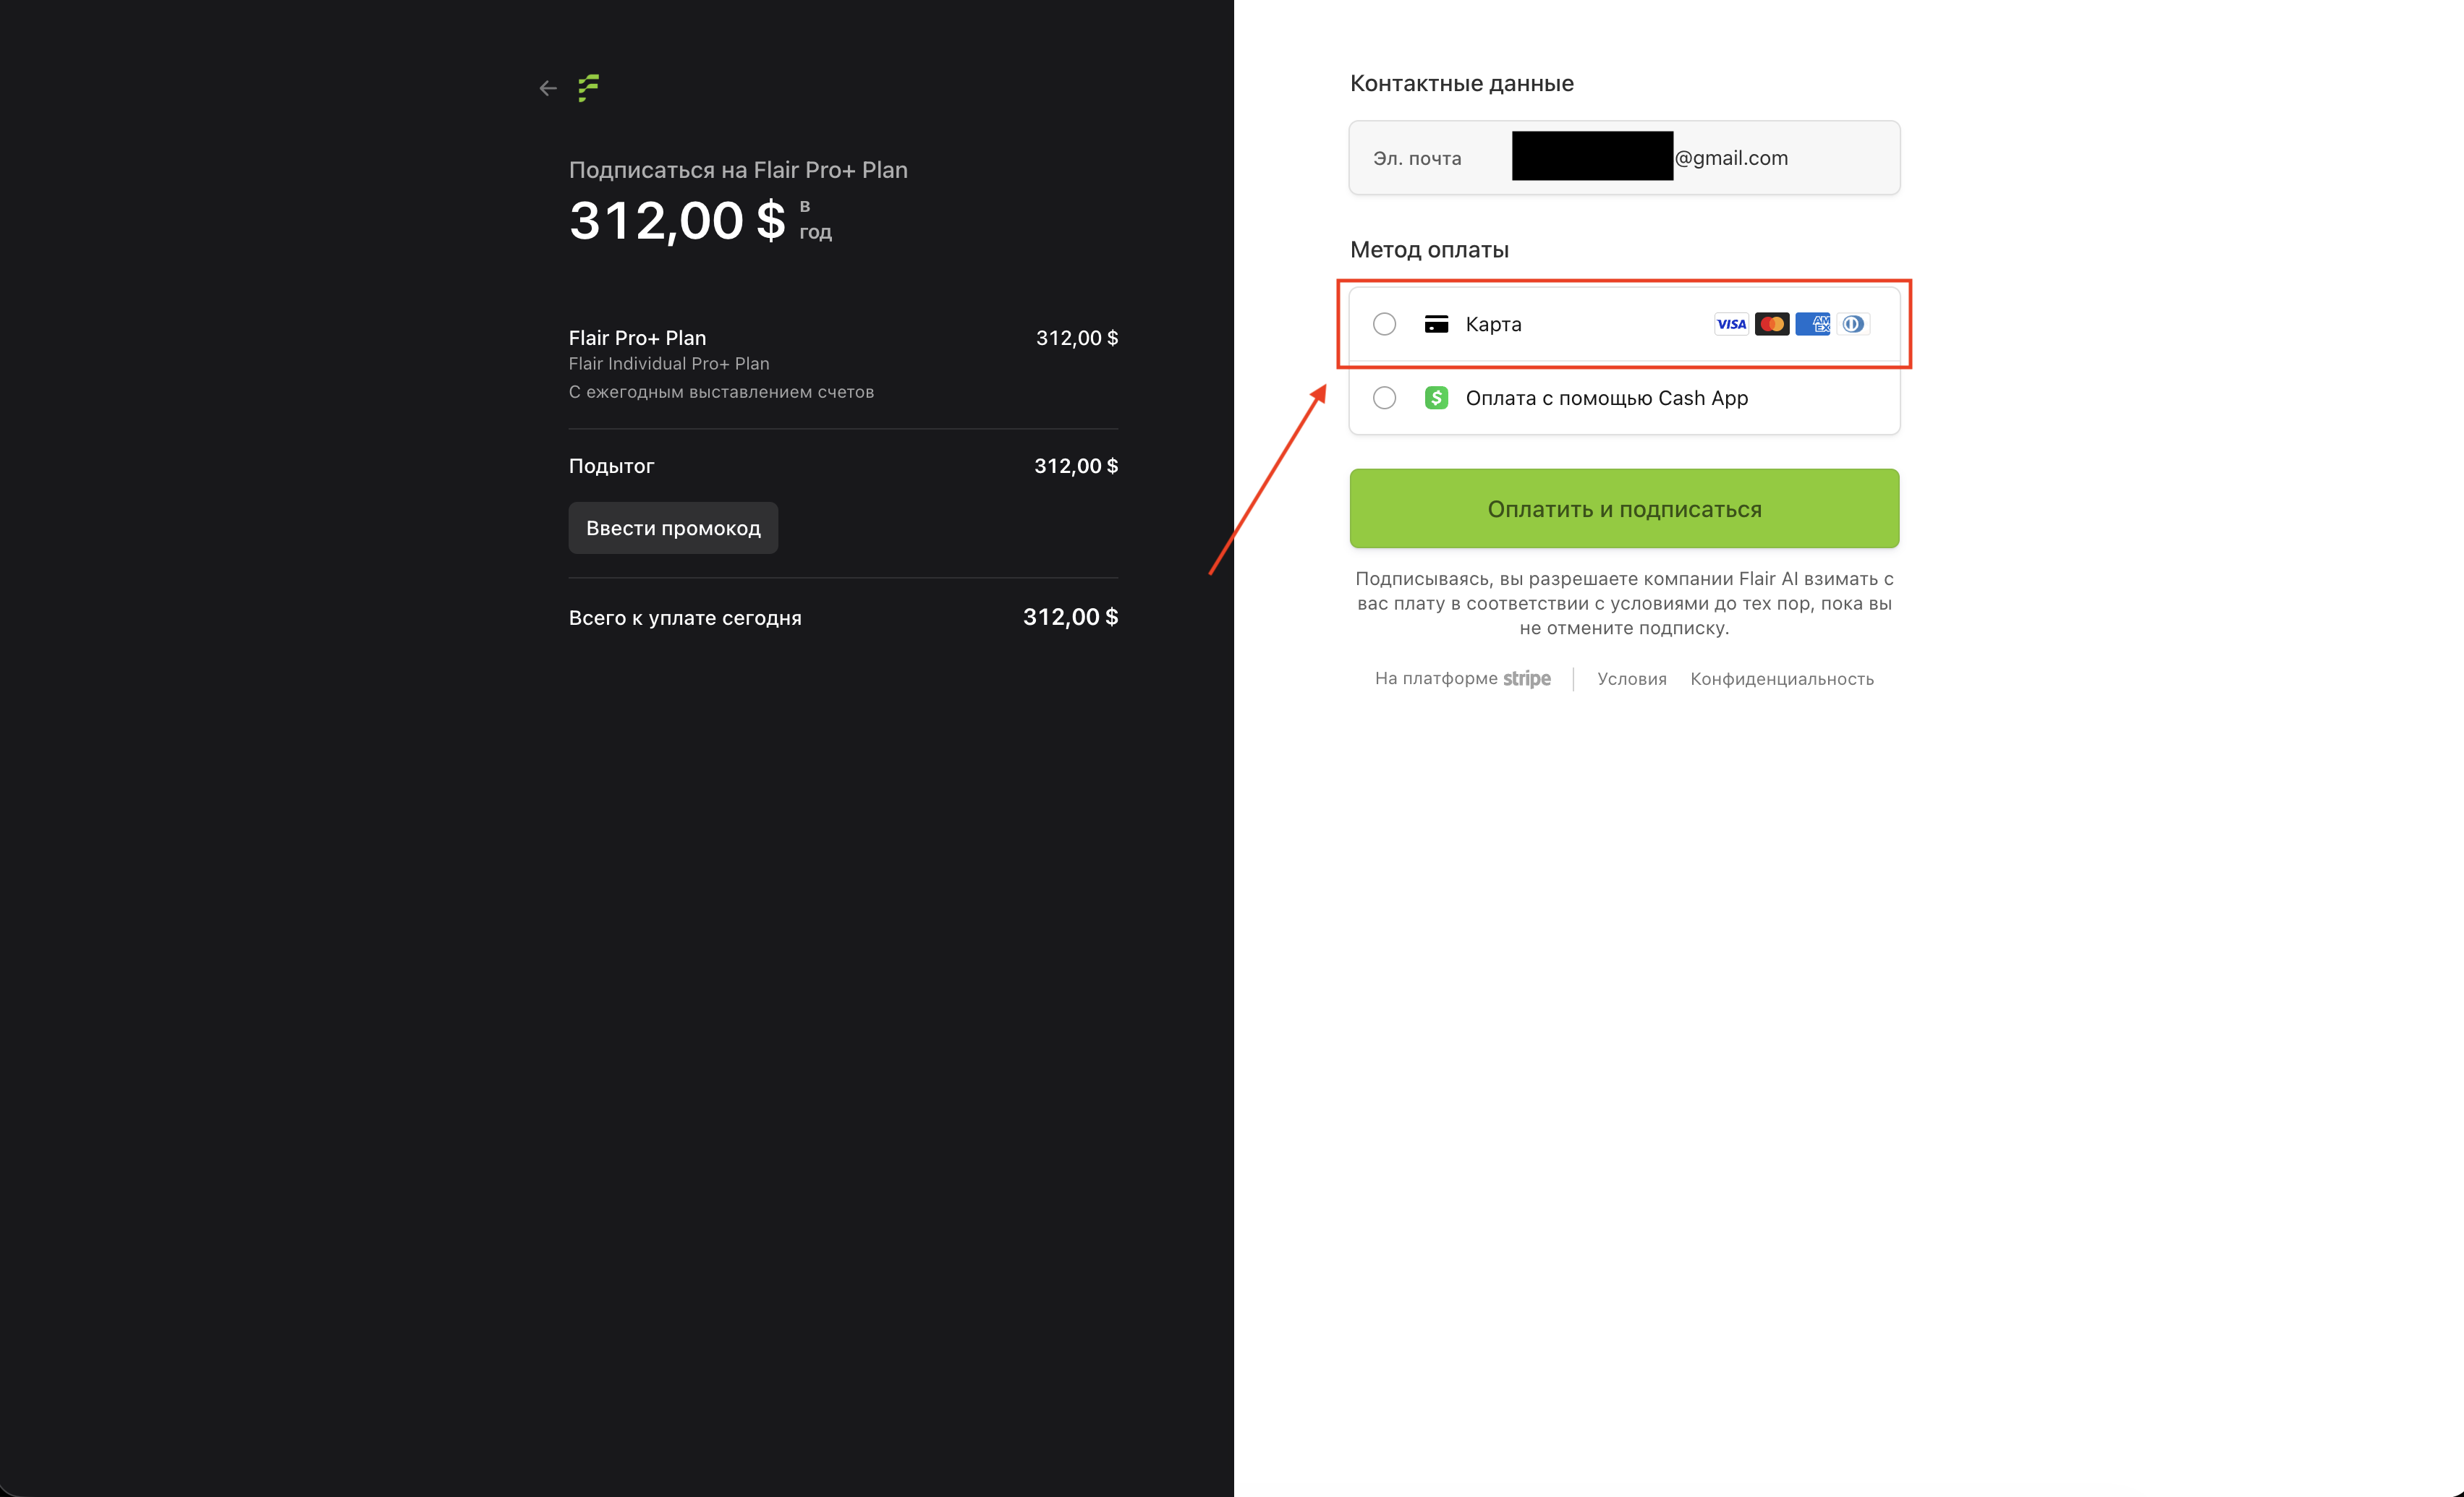Click the Stripe logo link

coord(1526,679)
